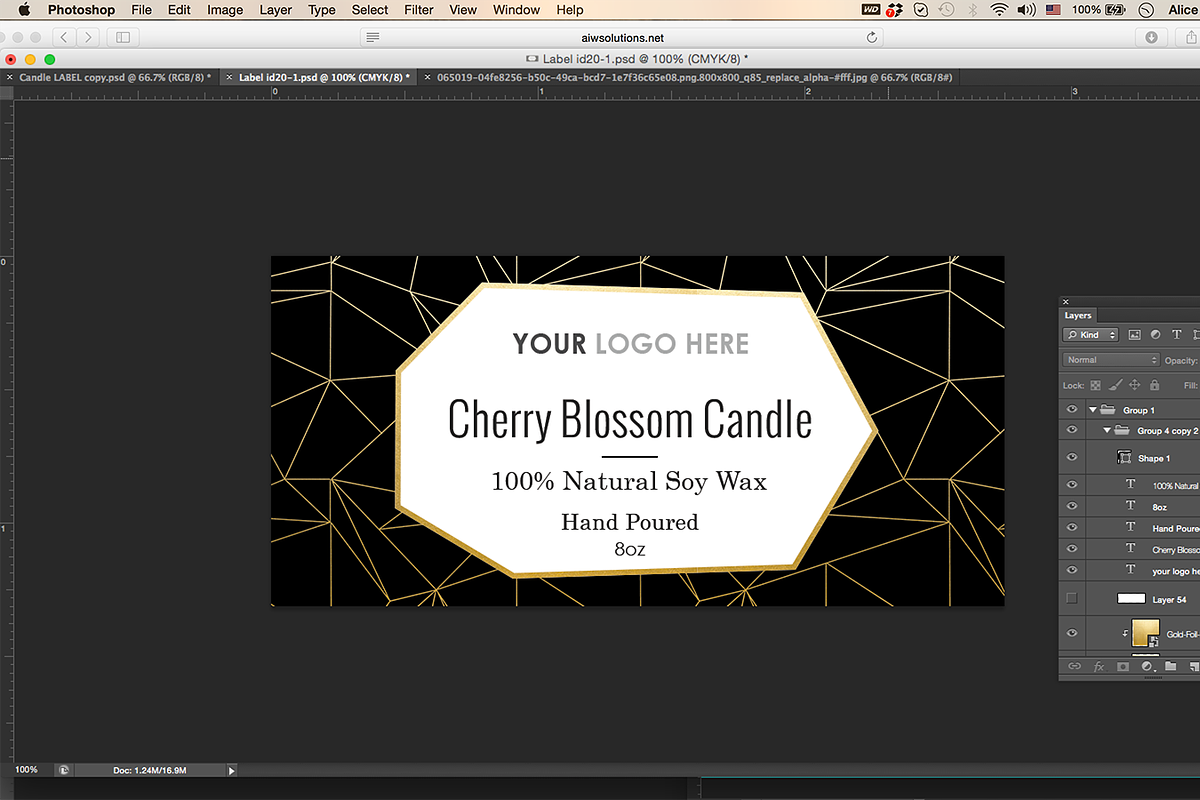Open the Kind filter dropdown
This screenshot has width=1200, height=800.
click(1090, 335)
